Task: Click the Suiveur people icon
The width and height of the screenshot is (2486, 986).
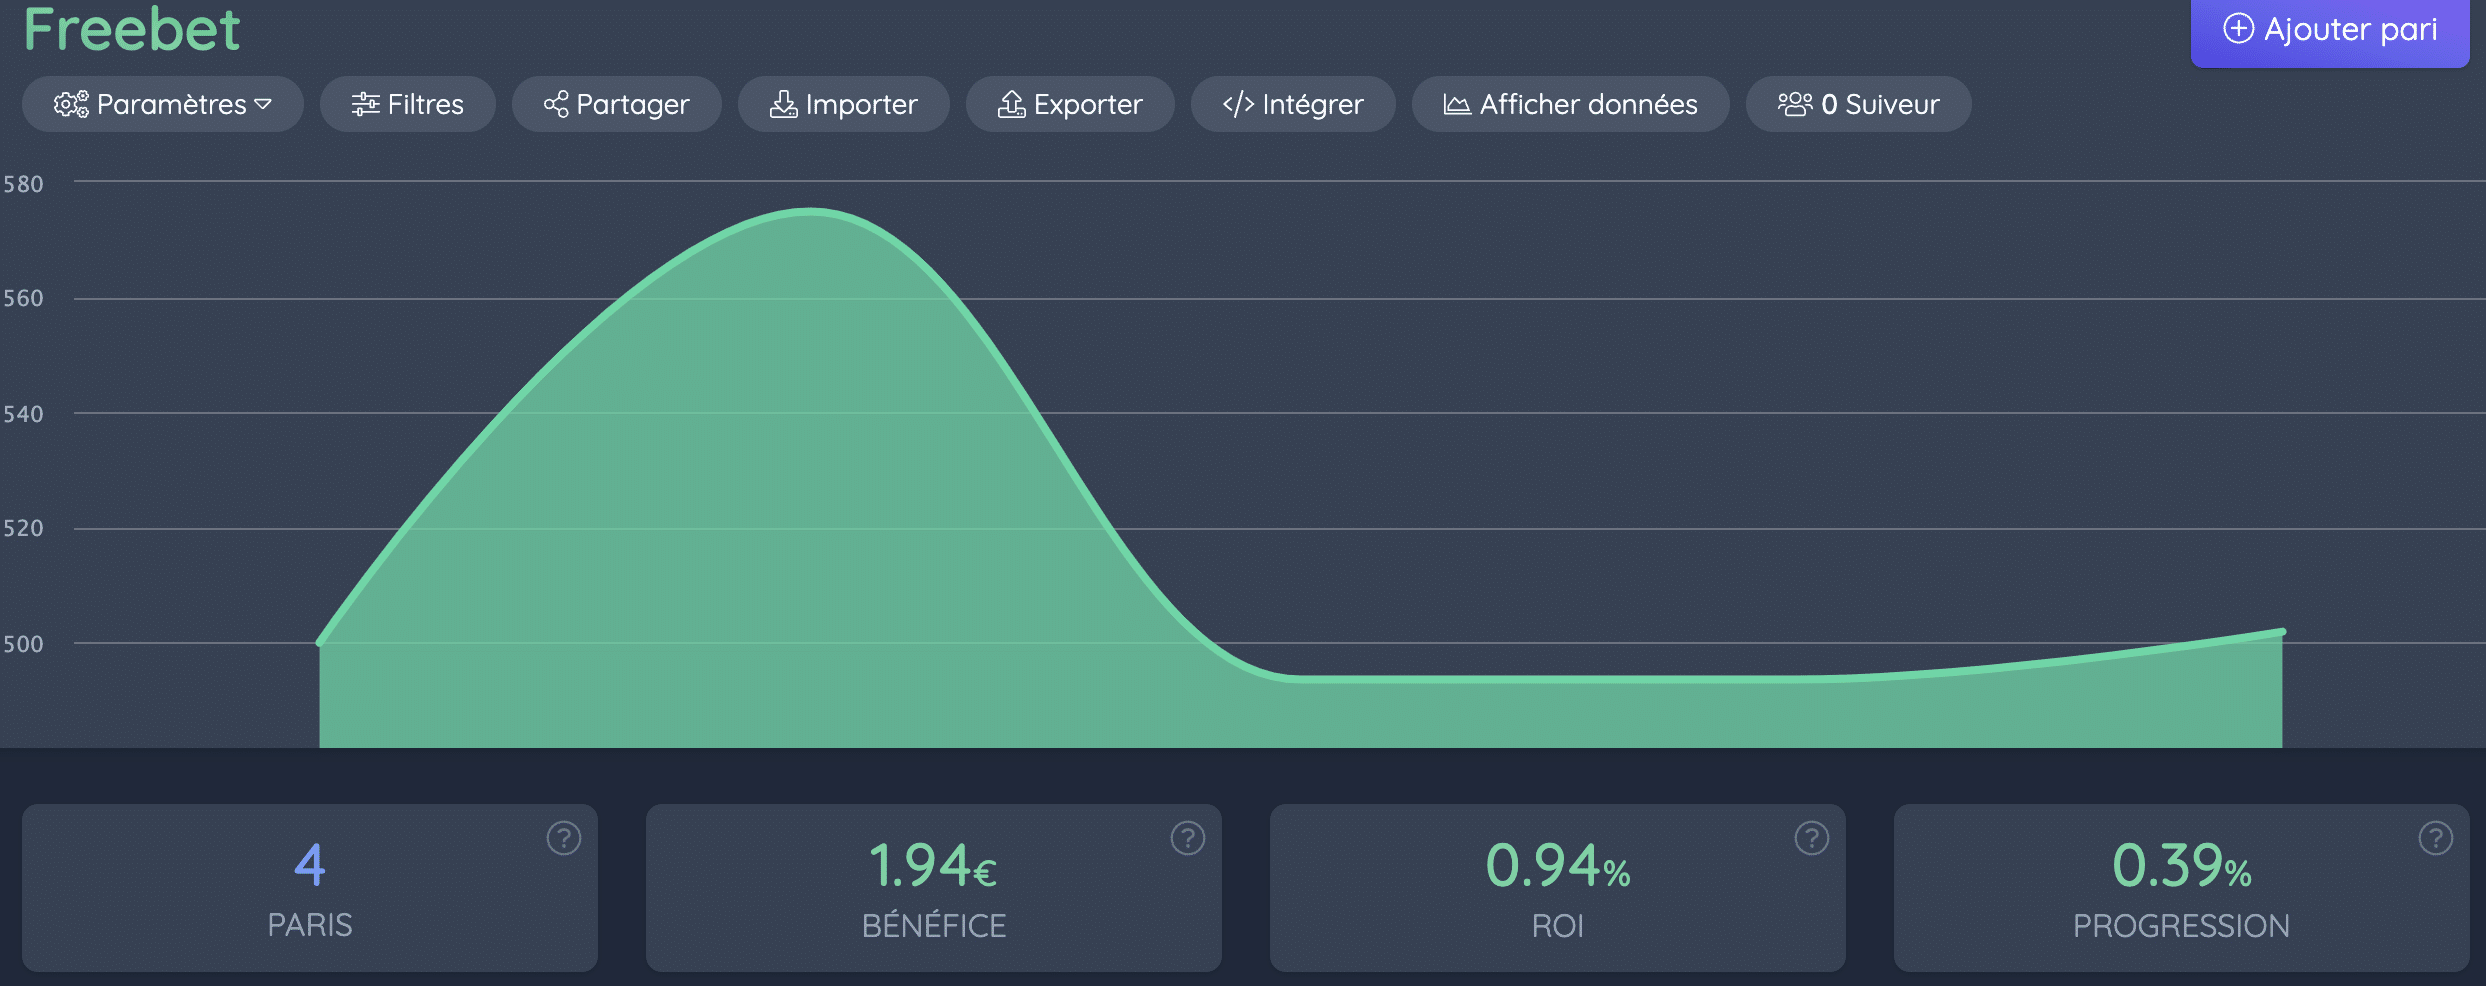Action: (x=1794, y=104)
